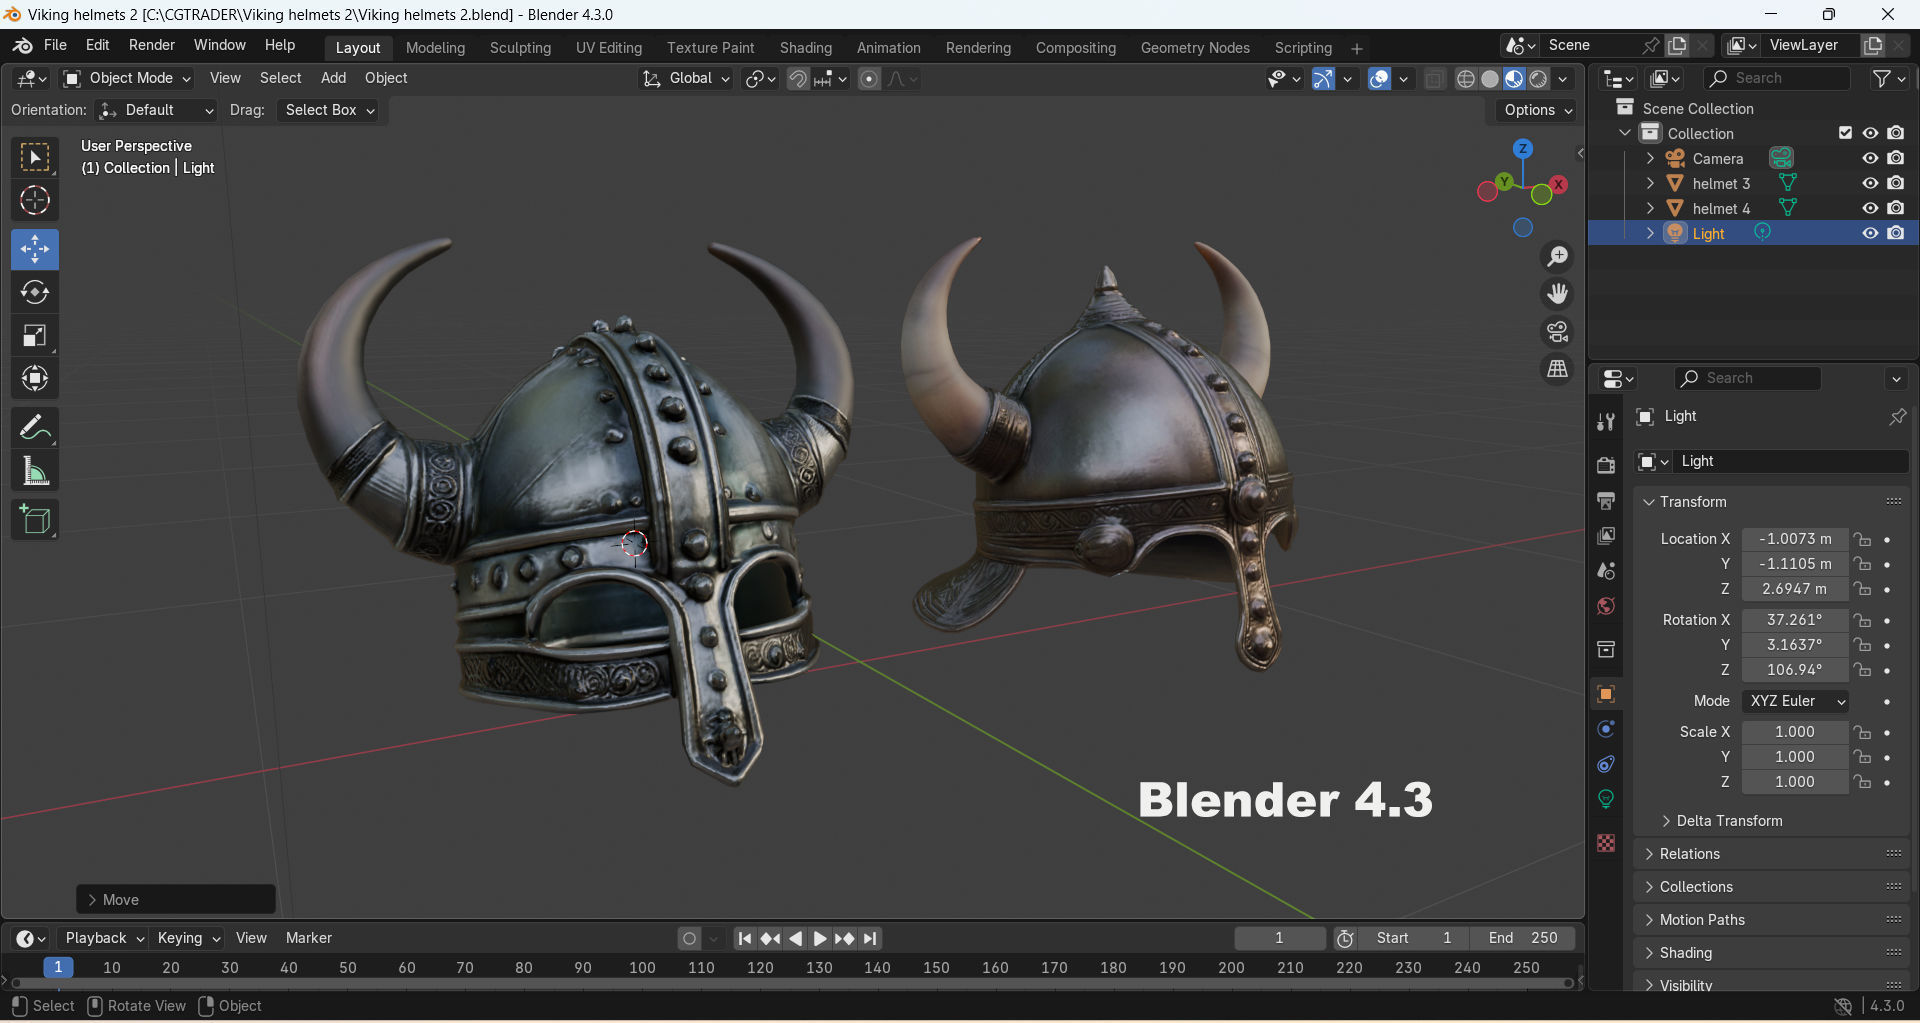The height and width of the screenshot is (1023, 1920).
Task: Activate the Move tool
Action: pyautogui.click(x=35, y=249)
